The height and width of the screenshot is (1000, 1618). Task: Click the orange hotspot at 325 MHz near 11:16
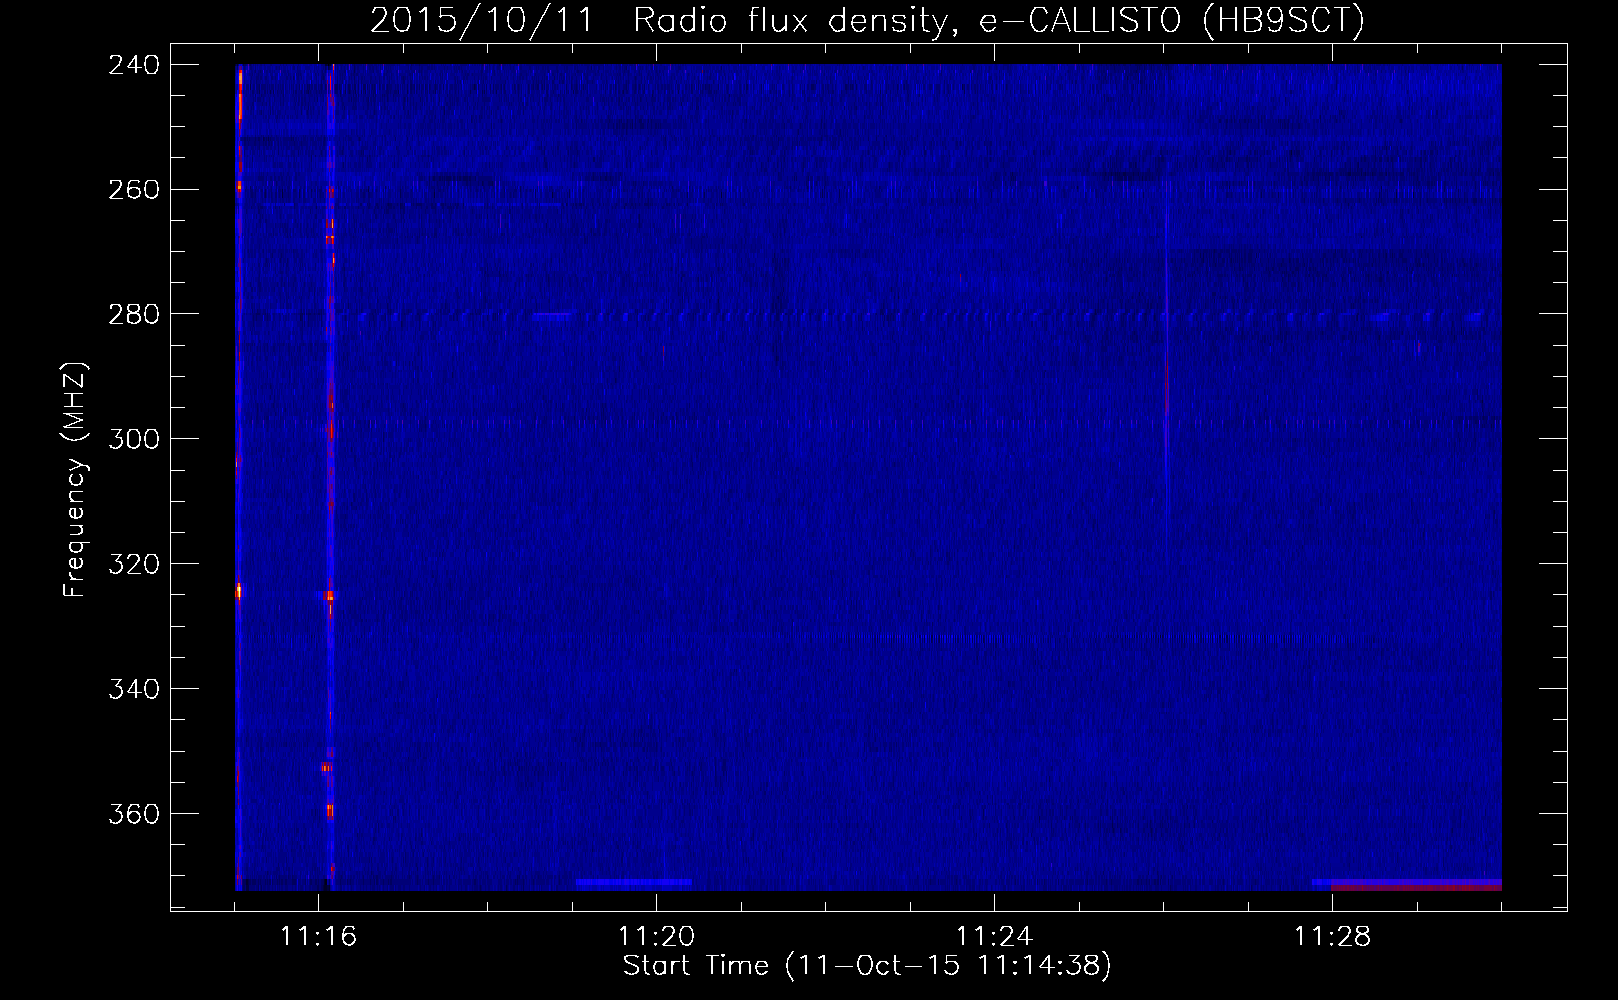(x=329, y=595)
